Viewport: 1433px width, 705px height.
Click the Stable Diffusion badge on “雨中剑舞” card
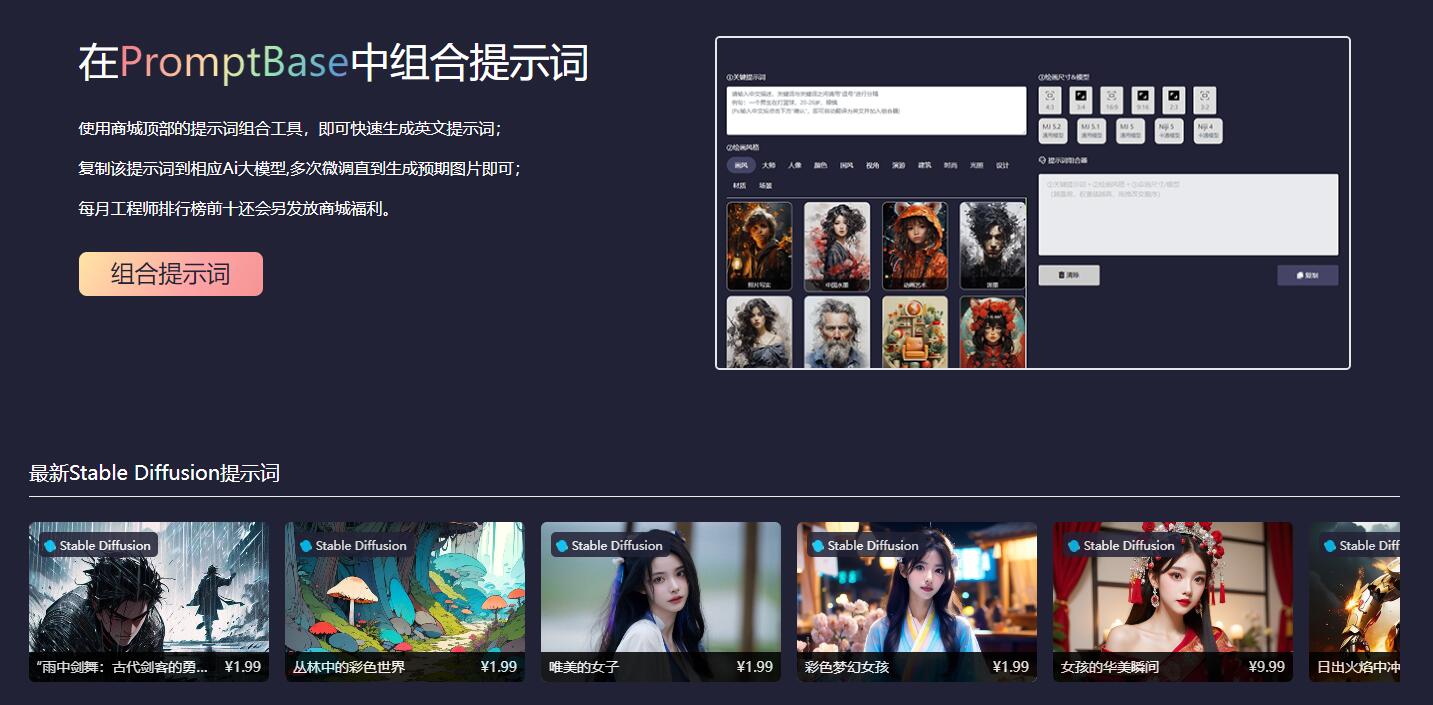pyautogui.click(x=97, y=545)
